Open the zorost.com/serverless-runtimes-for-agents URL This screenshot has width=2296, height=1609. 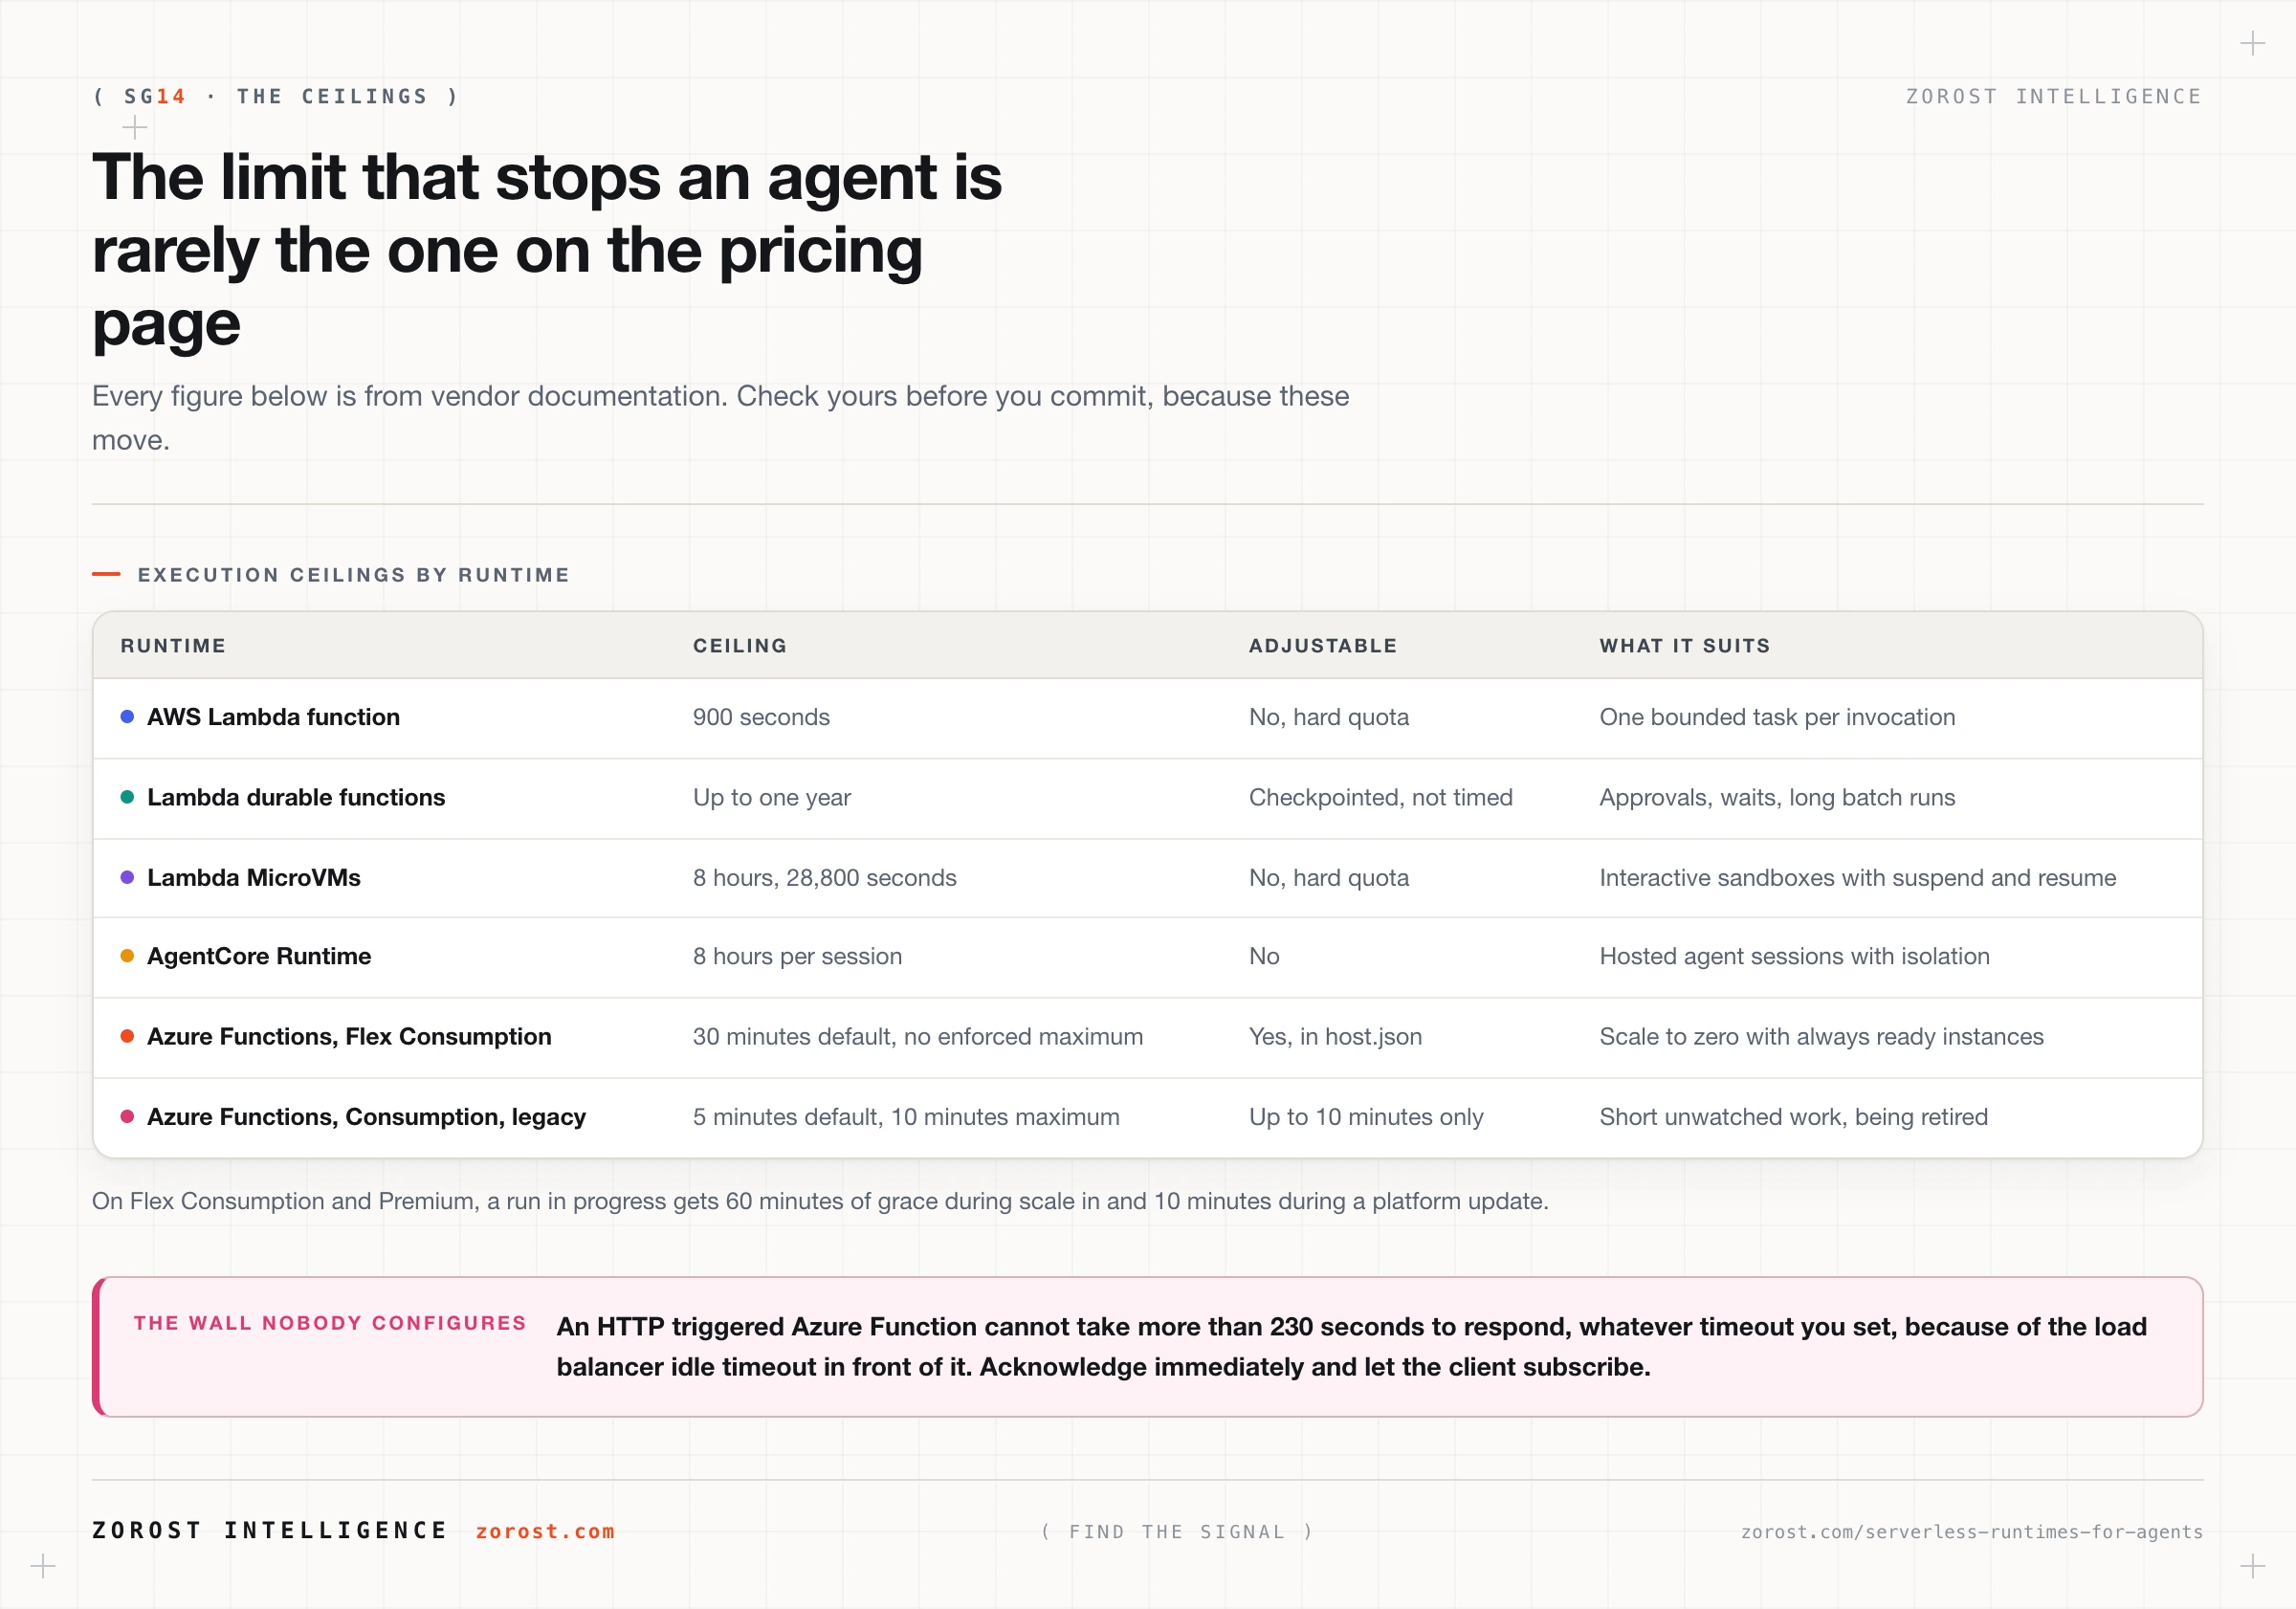(x=1971, y=1532)
